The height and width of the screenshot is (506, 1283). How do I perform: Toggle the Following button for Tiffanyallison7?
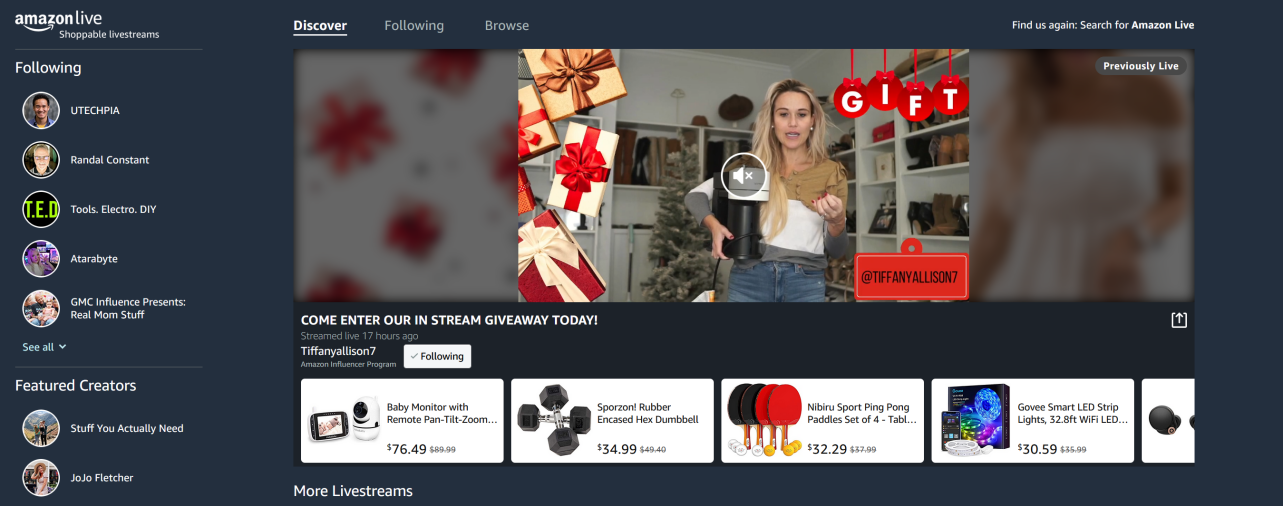[x=437, y=356]
